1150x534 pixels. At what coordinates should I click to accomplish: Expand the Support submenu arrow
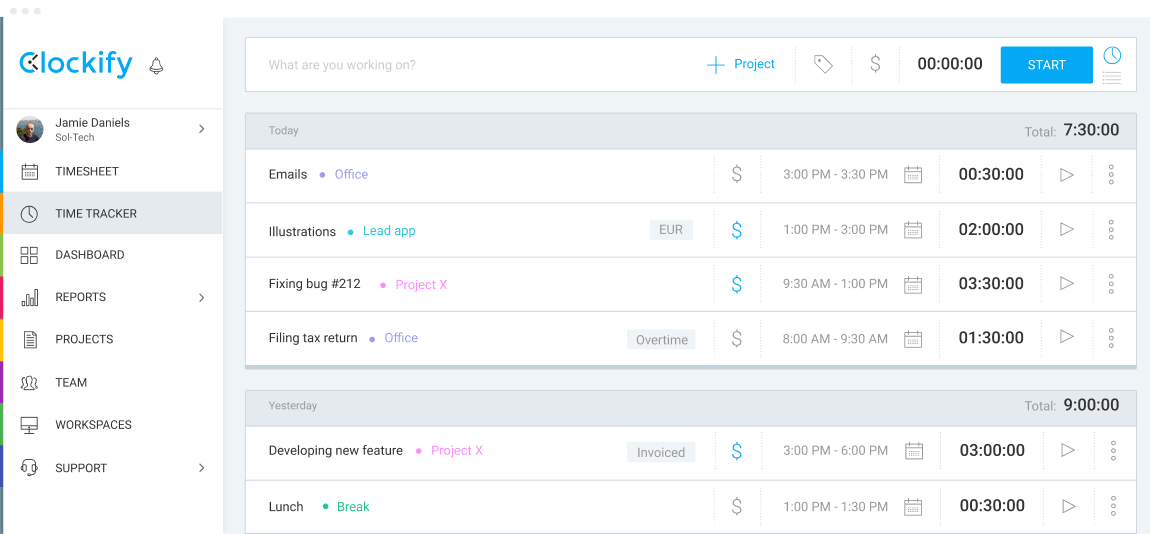(x=201, y=468)
